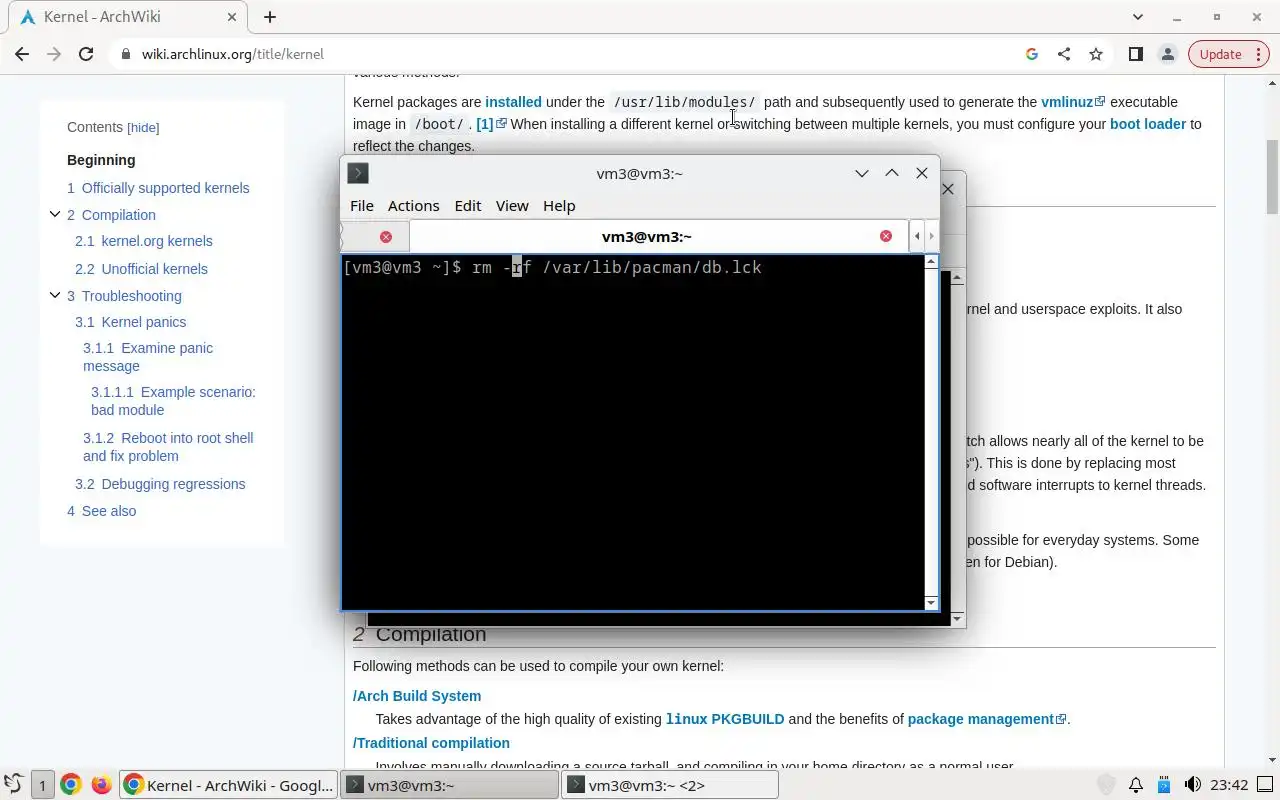Jump to kernel.org kernels section
Viewport: 1280px width, 800px height.
point(144,241)
